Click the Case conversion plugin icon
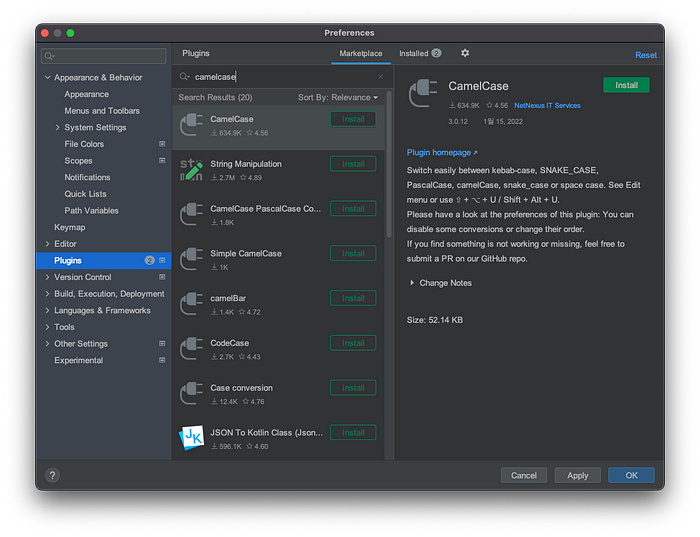 [192, 393]
